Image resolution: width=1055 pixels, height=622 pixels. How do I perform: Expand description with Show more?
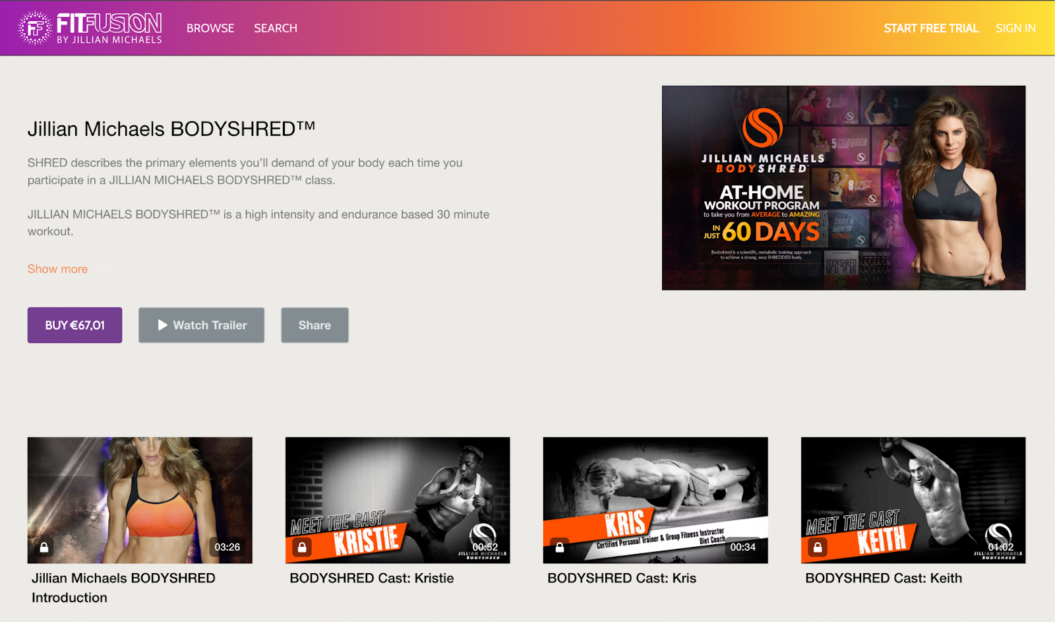tap(57, 269)
